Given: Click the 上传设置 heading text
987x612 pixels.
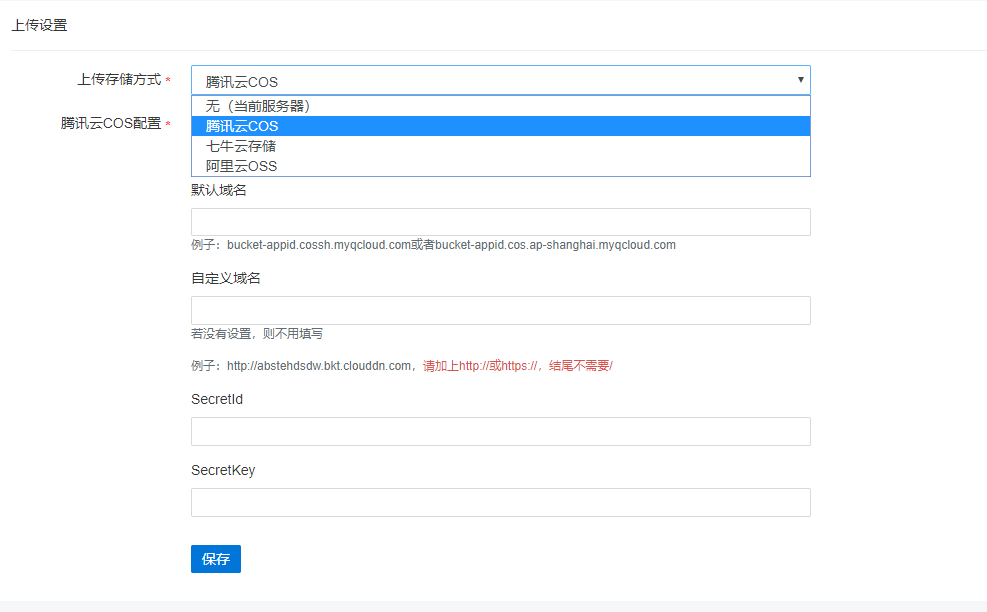Looking at the screenshot, I should [x=39, y=25].
